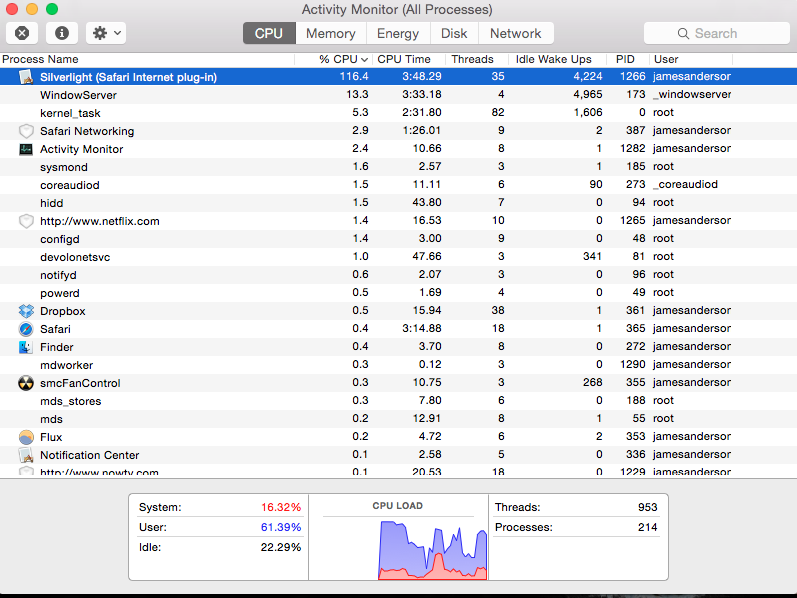Image resolution: width=797 pixels, height=598 pixels.
Task: Toggle % CPU sort direction arrow
Action: tap(364, 60)
